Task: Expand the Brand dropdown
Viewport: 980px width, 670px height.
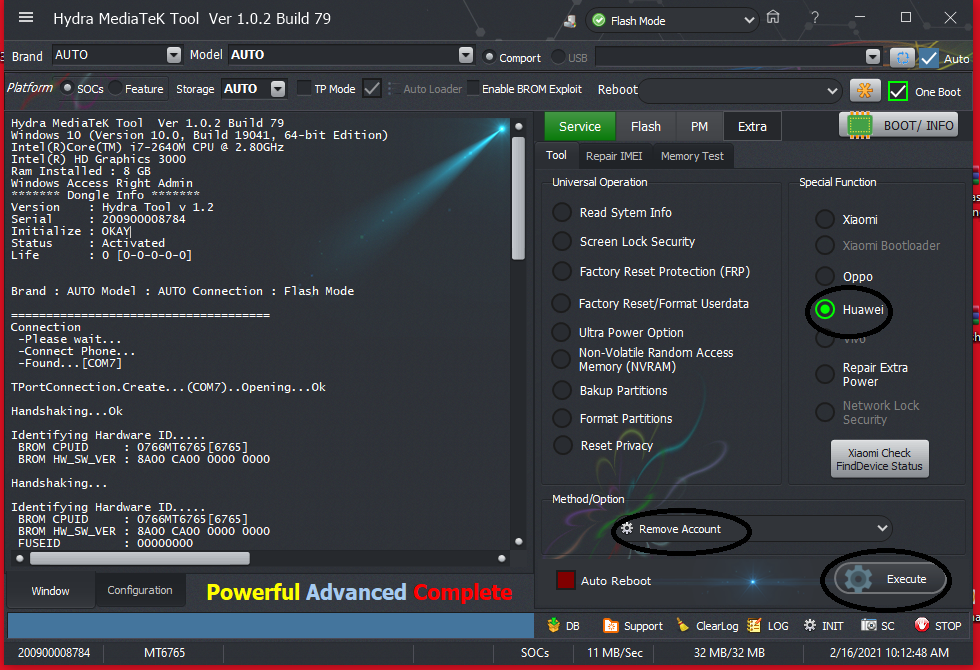Action: (174, 55)
